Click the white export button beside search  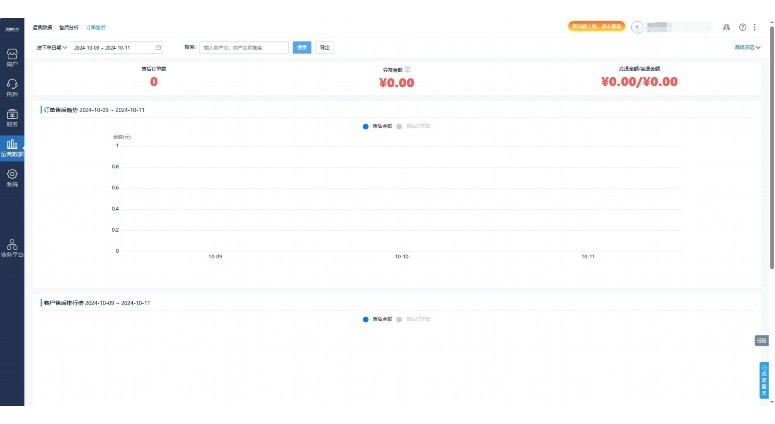pos(324,47)
